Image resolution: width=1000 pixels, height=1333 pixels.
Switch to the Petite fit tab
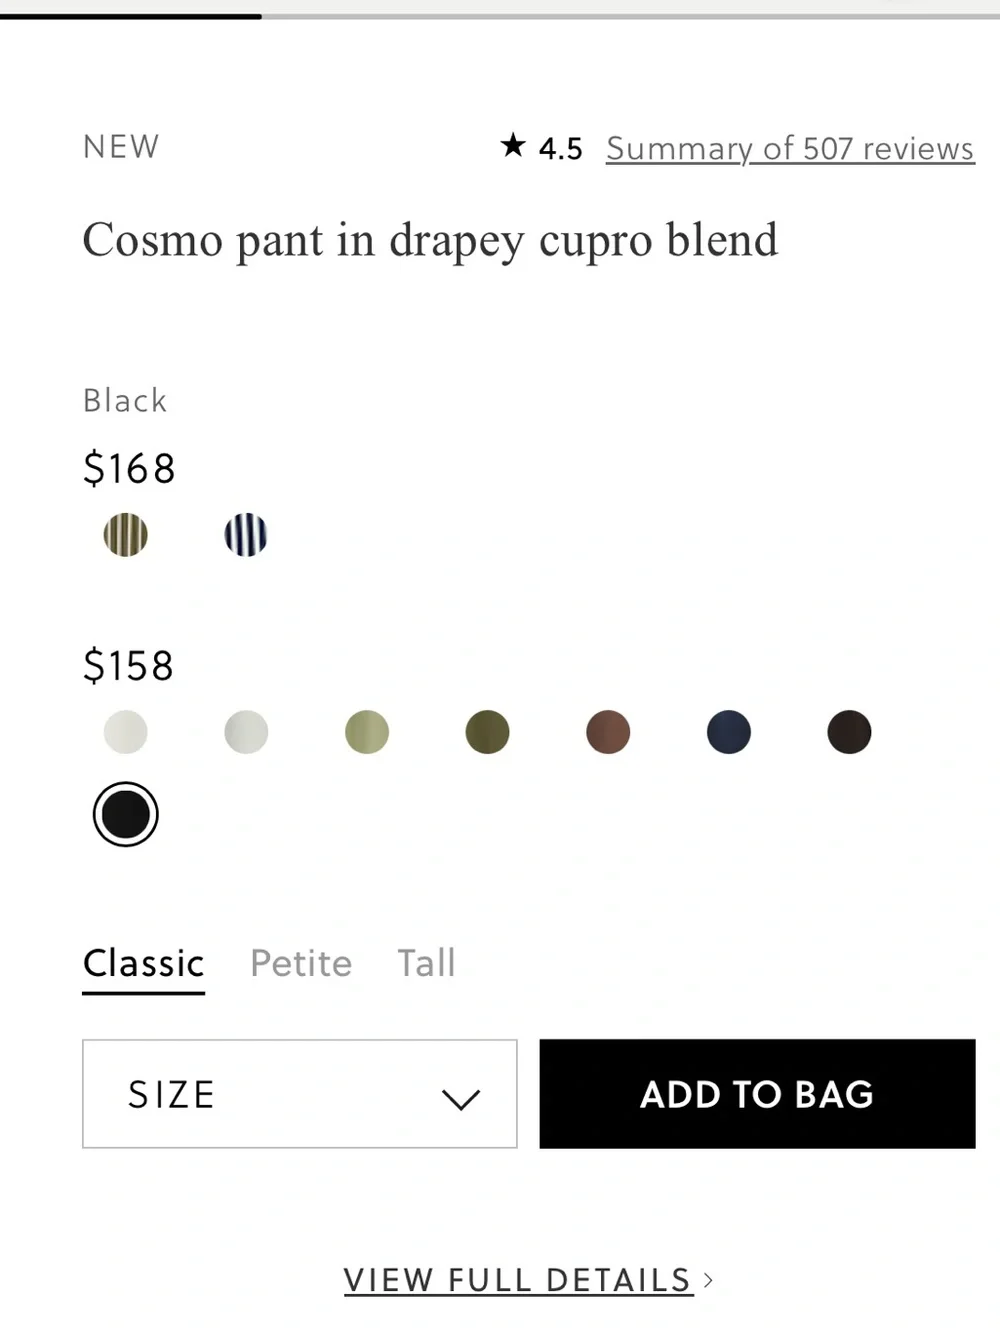(301, 963)
